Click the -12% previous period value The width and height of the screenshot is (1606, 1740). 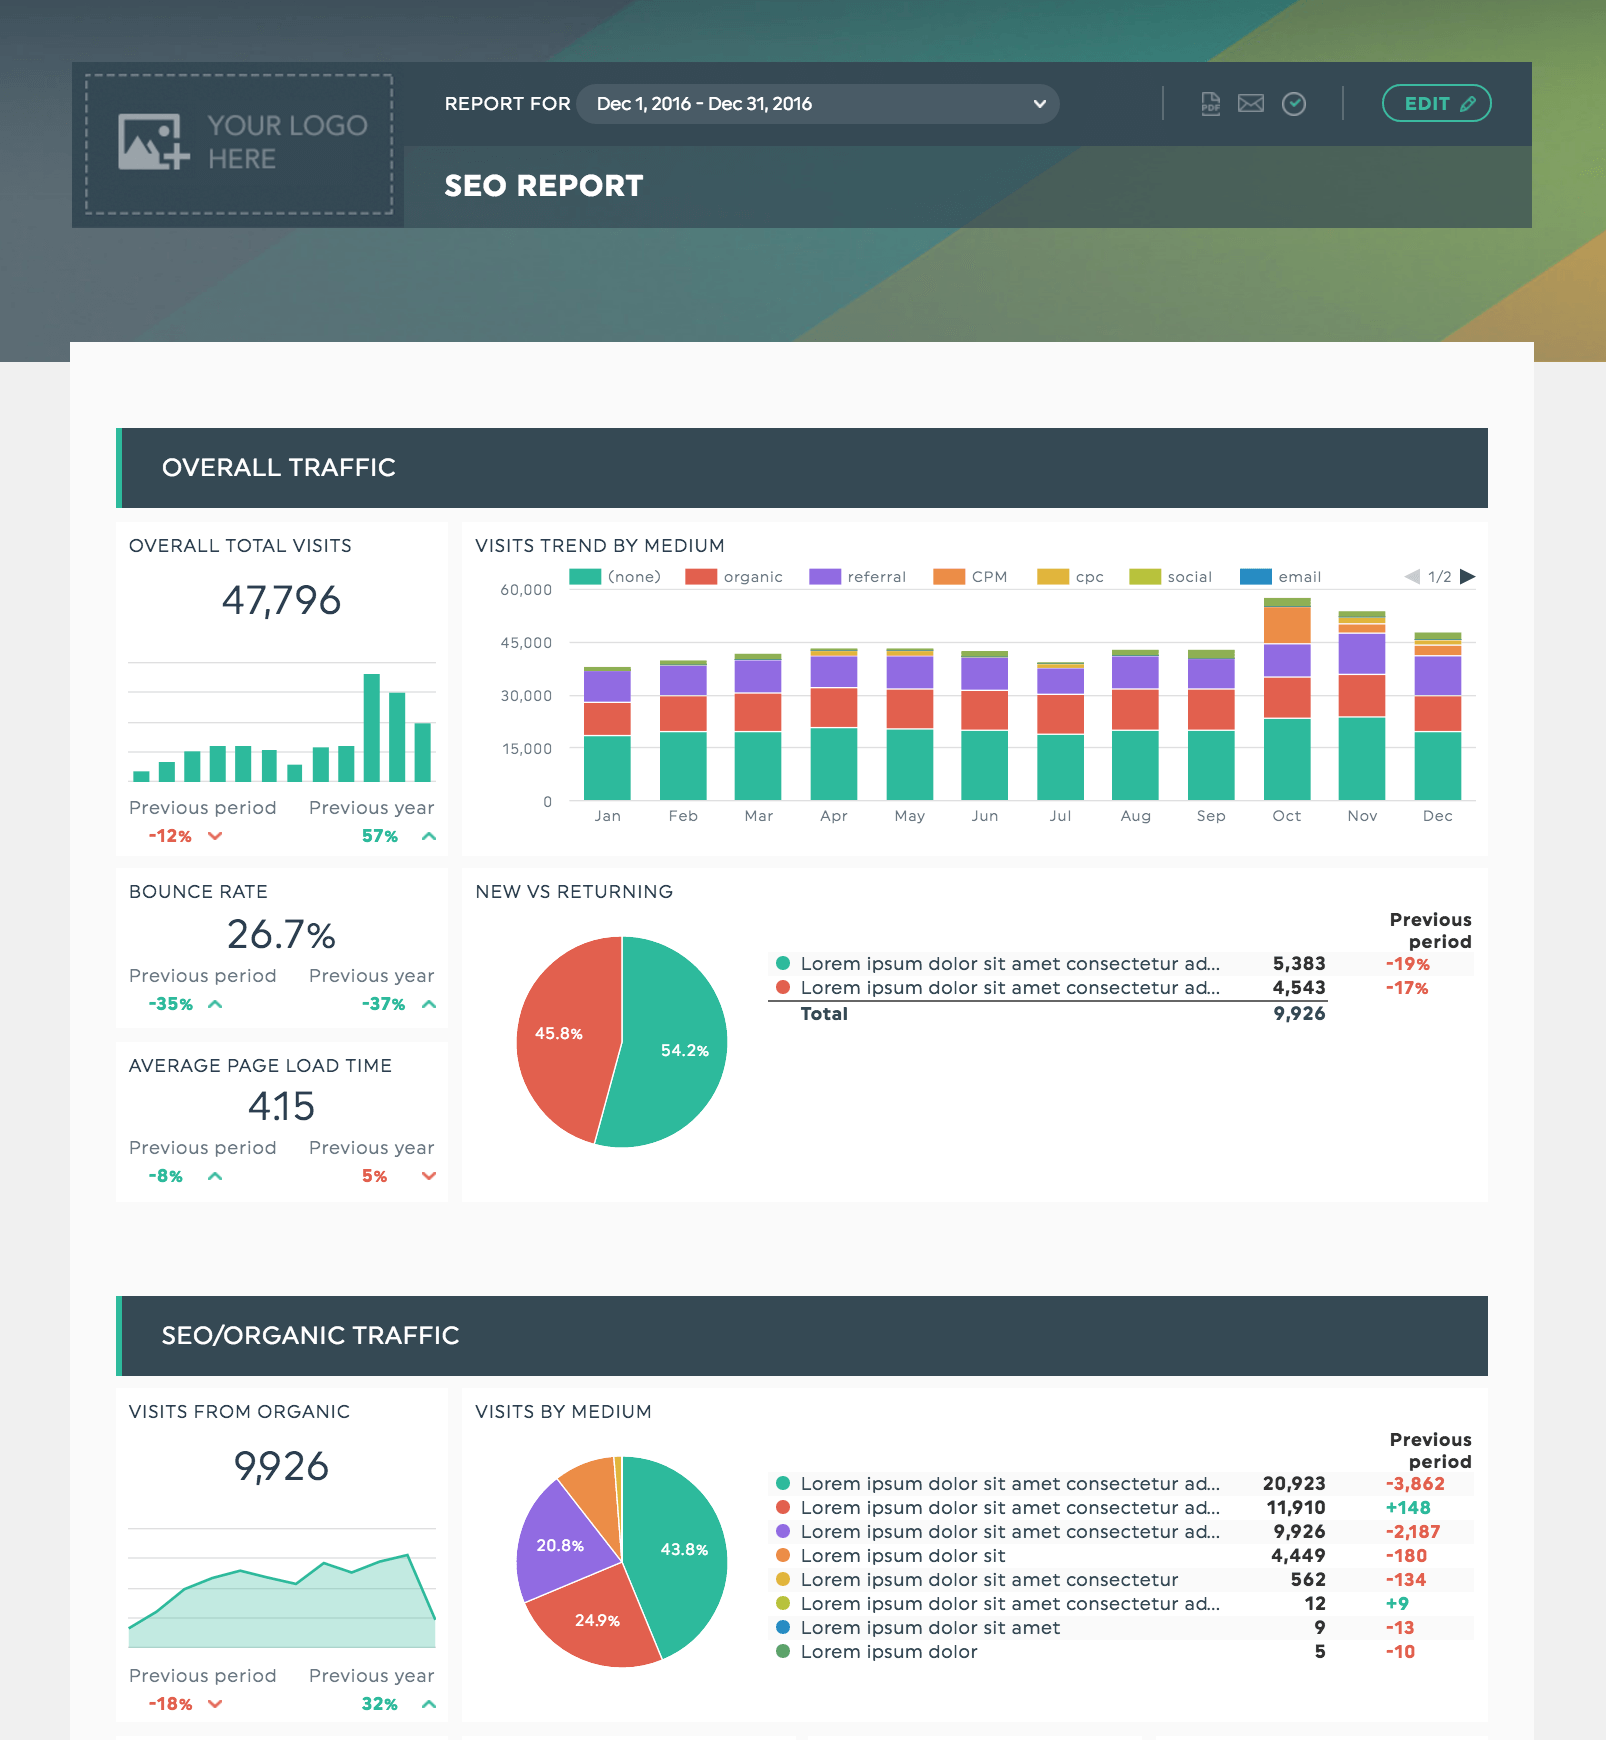170,836
